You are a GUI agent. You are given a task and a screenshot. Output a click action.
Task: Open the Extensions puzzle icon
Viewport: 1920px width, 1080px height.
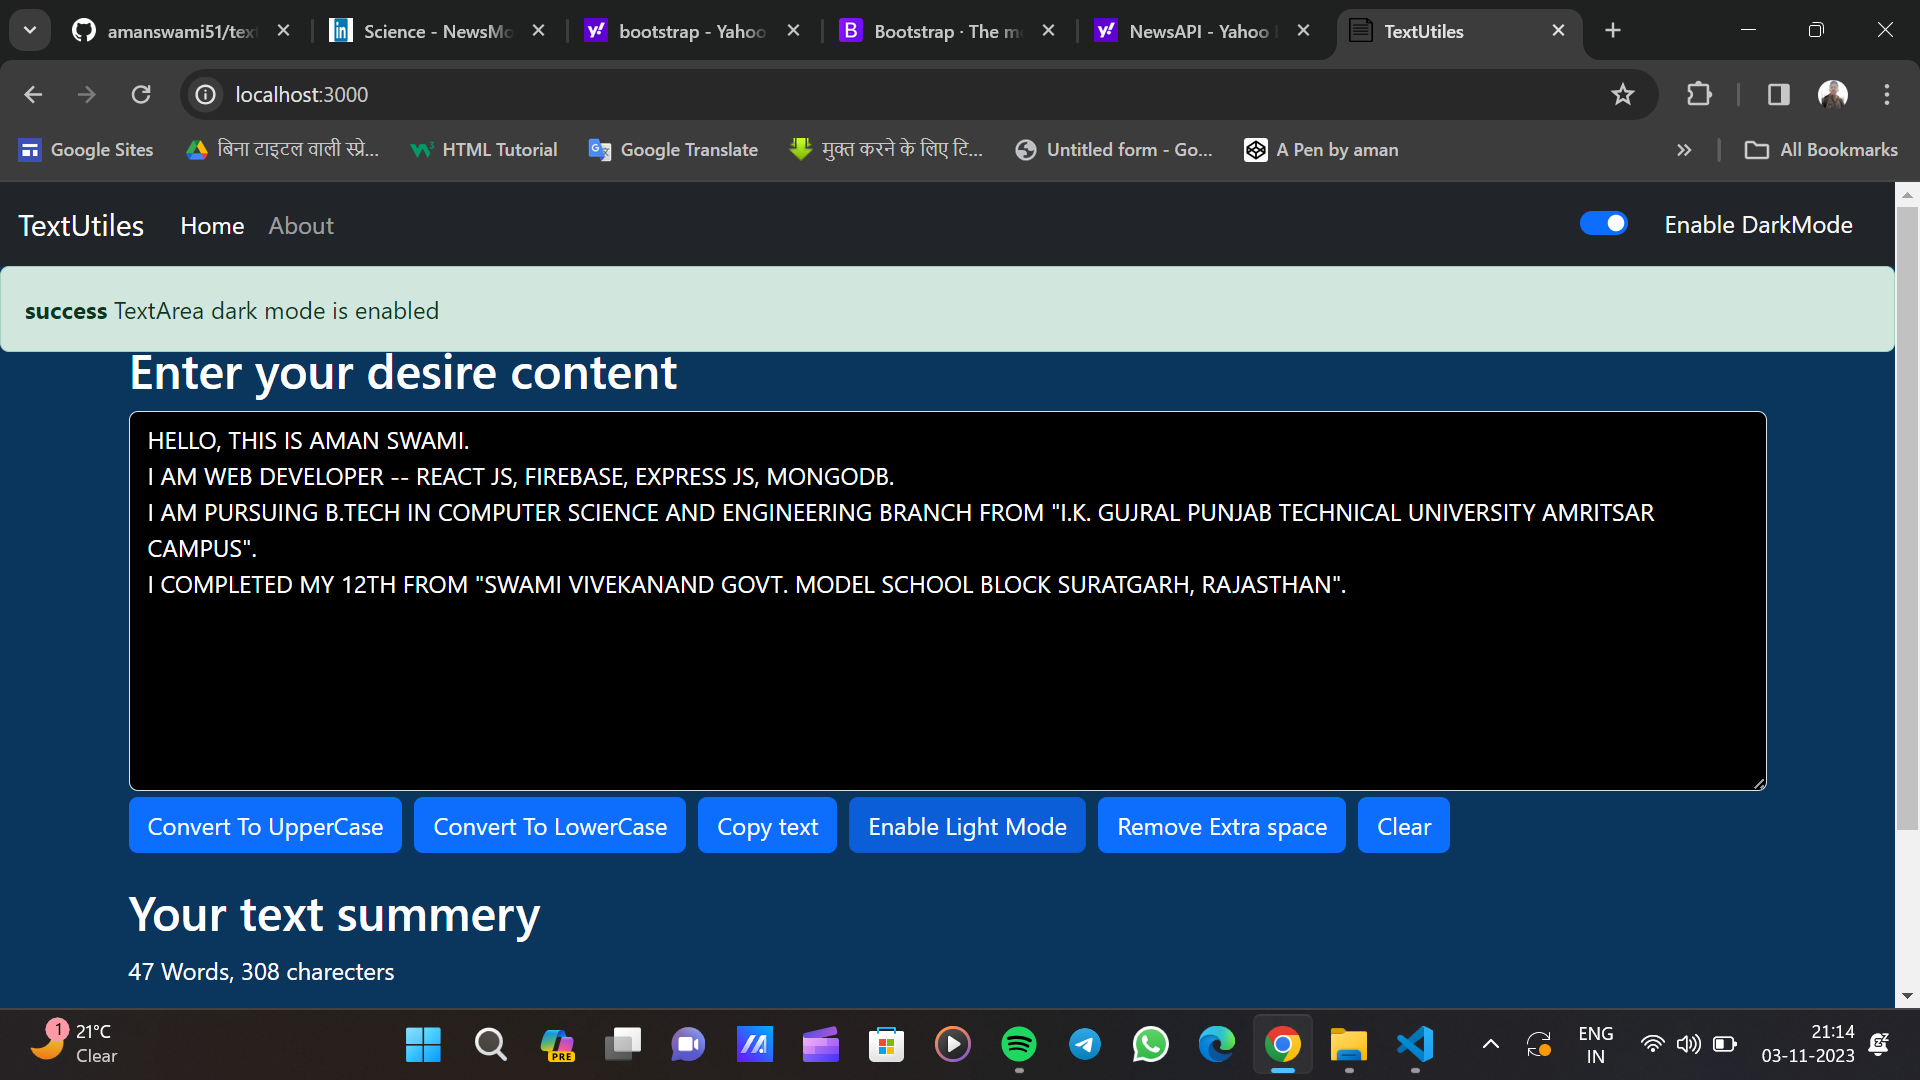1699,94
